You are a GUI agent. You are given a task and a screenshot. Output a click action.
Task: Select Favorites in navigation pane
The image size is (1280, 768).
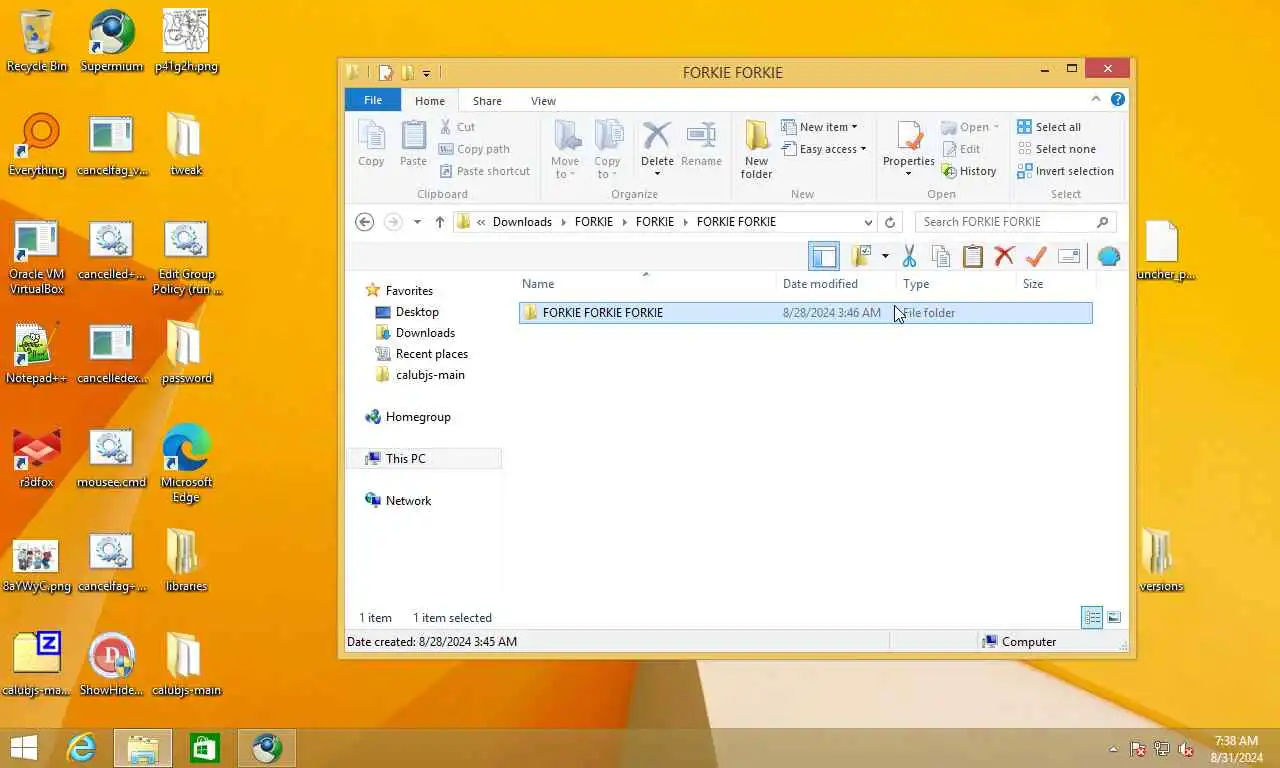[x=399, y=290]
